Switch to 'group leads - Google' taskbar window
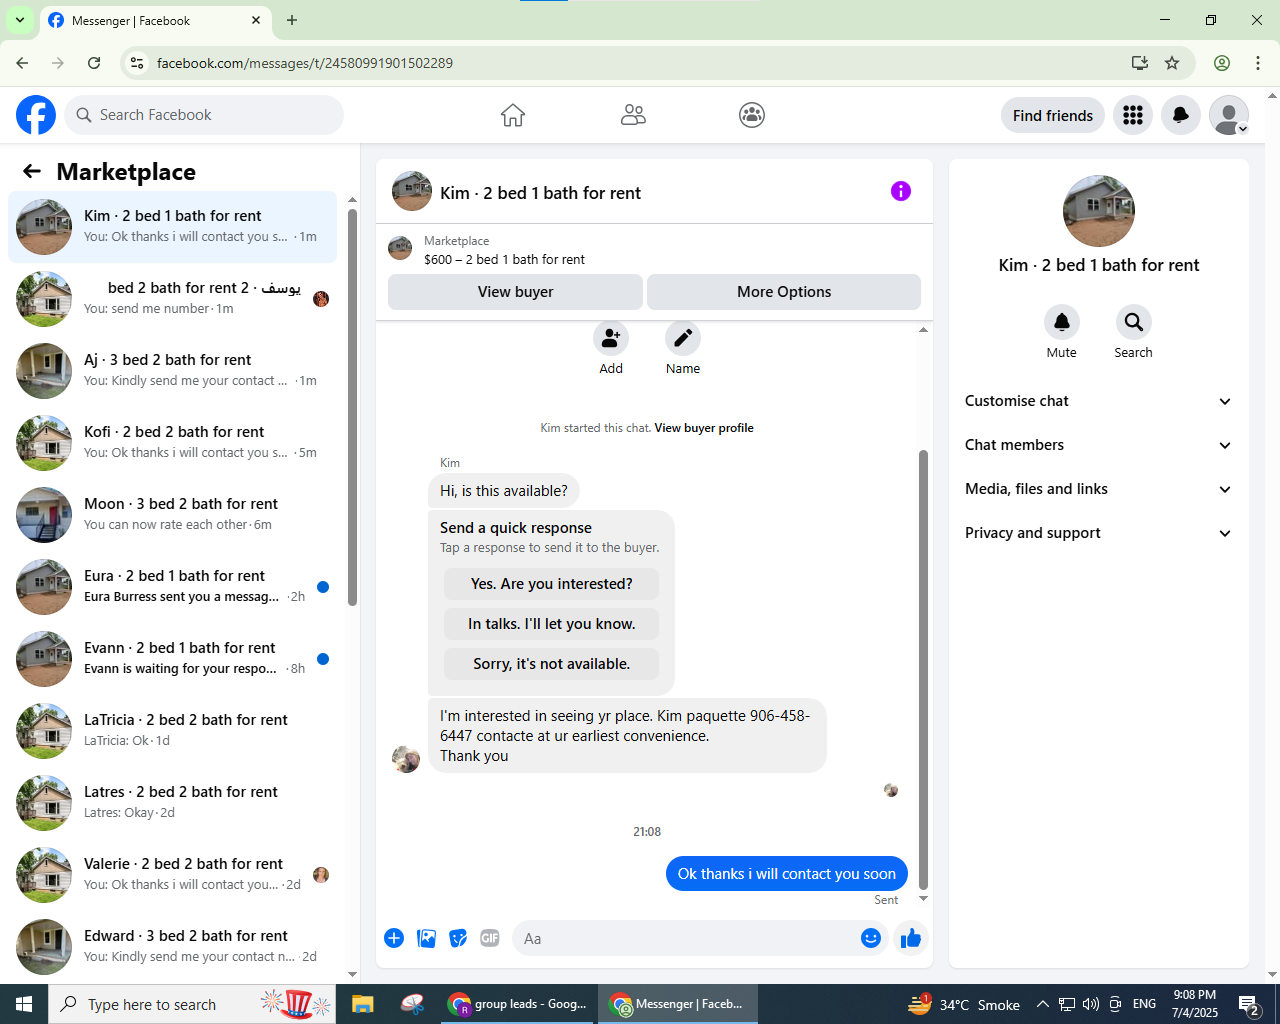The image size is (1280, 1024). click(x=518, y=1004)
